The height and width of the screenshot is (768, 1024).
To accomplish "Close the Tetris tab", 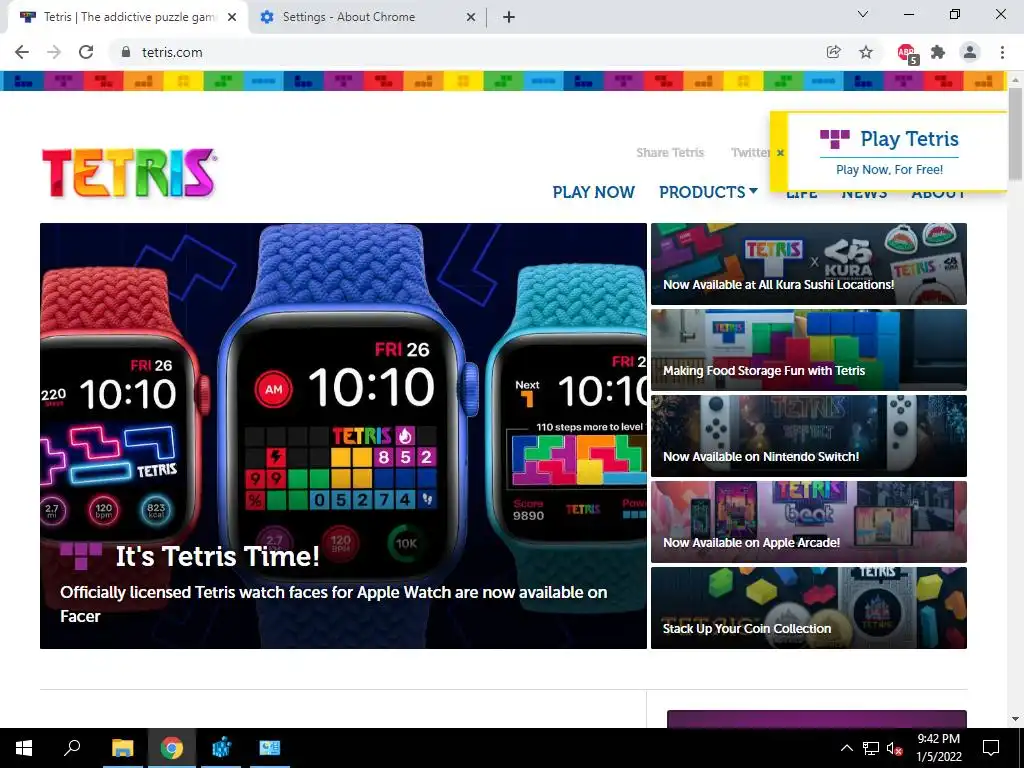I will (232, 18).
